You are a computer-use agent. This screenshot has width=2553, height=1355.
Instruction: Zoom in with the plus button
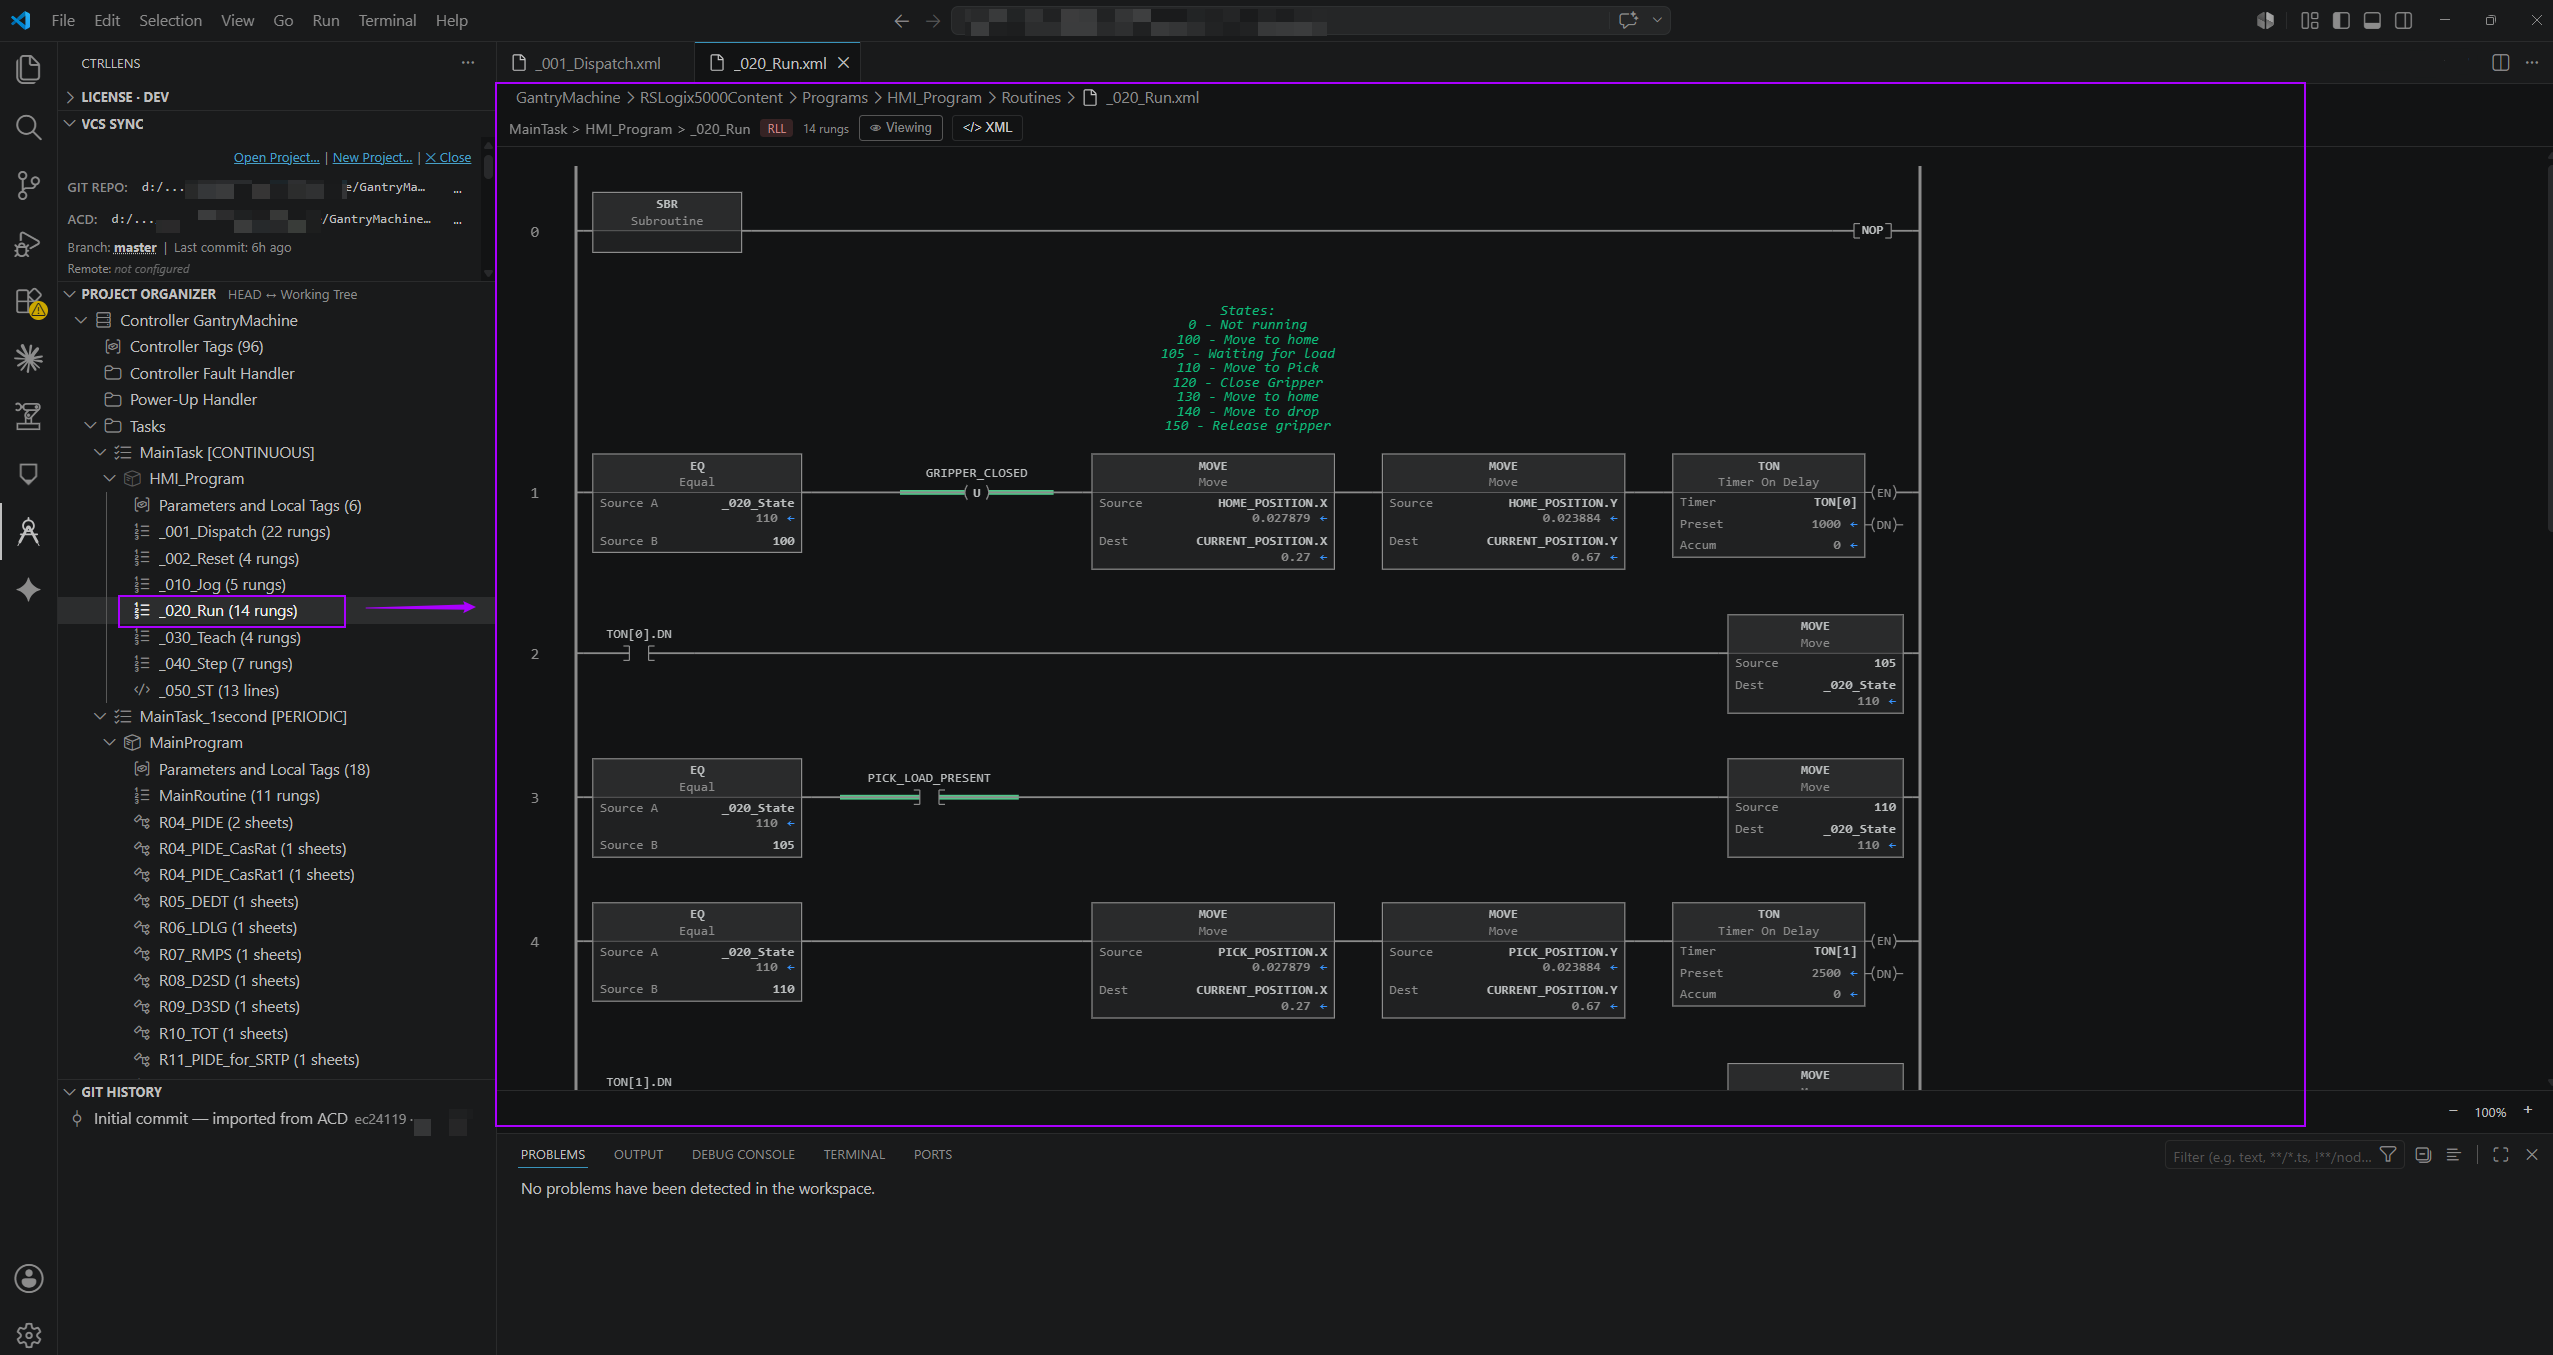click(2528, 1110)
